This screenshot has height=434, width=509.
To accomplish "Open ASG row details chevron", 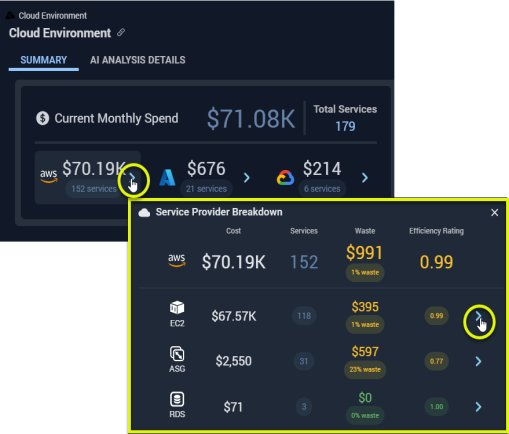I will click(x=478, y=361).
